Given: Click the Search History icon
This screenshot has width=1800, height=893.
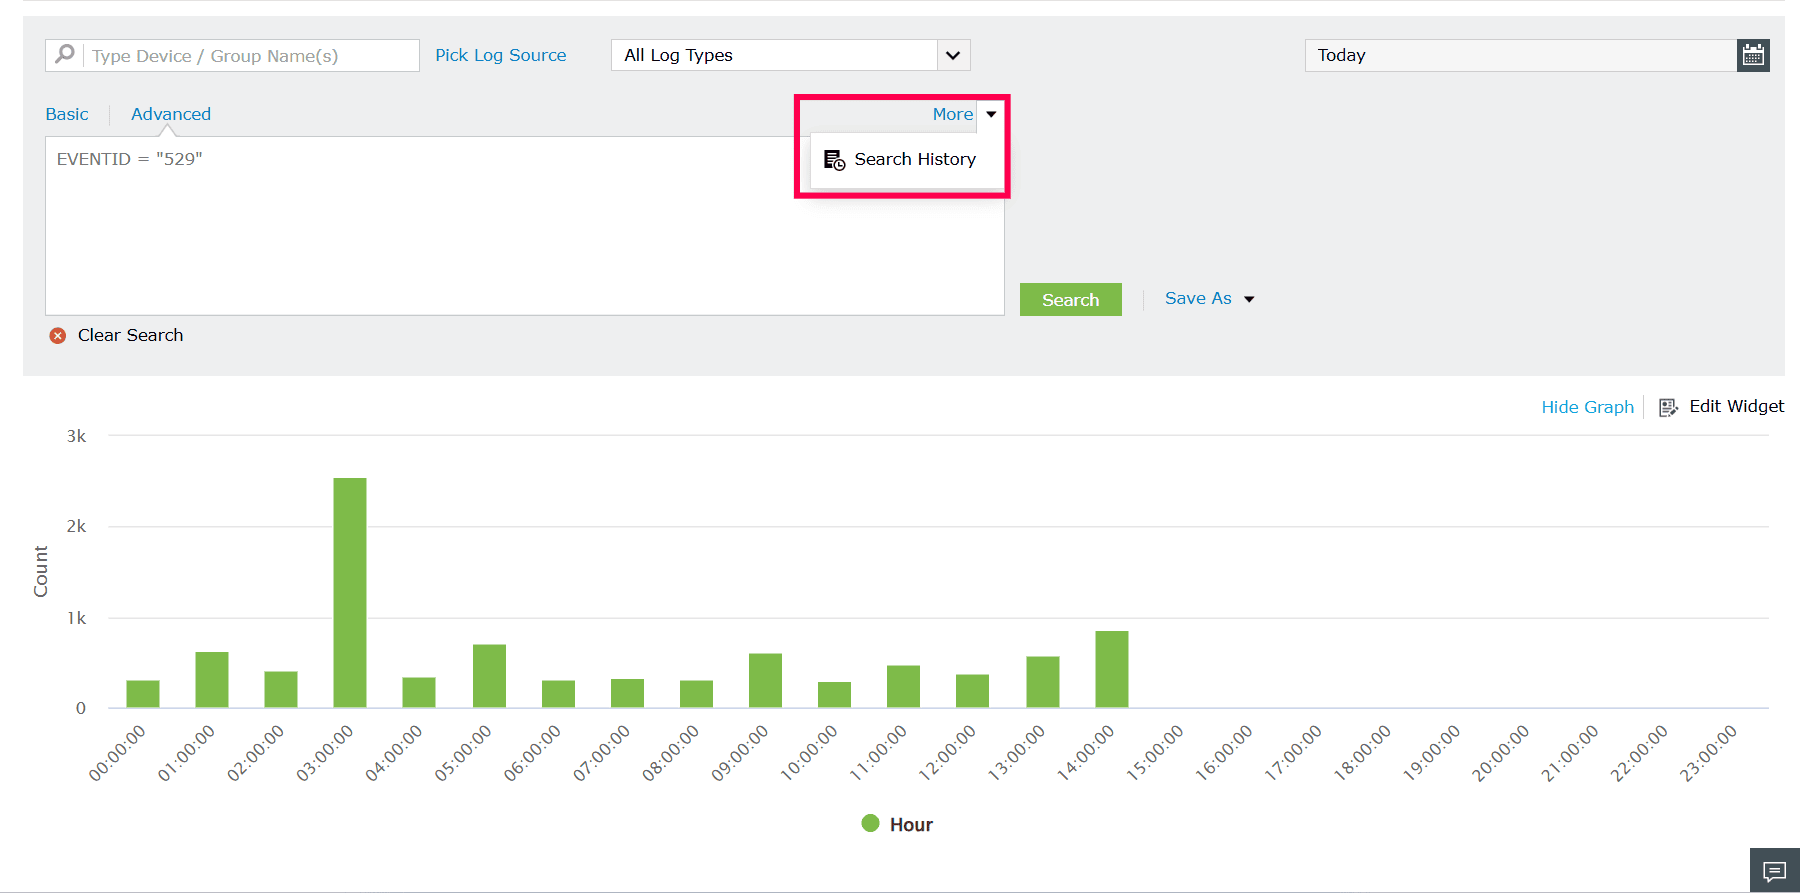Looking at the screenshot, I should 834,160.
